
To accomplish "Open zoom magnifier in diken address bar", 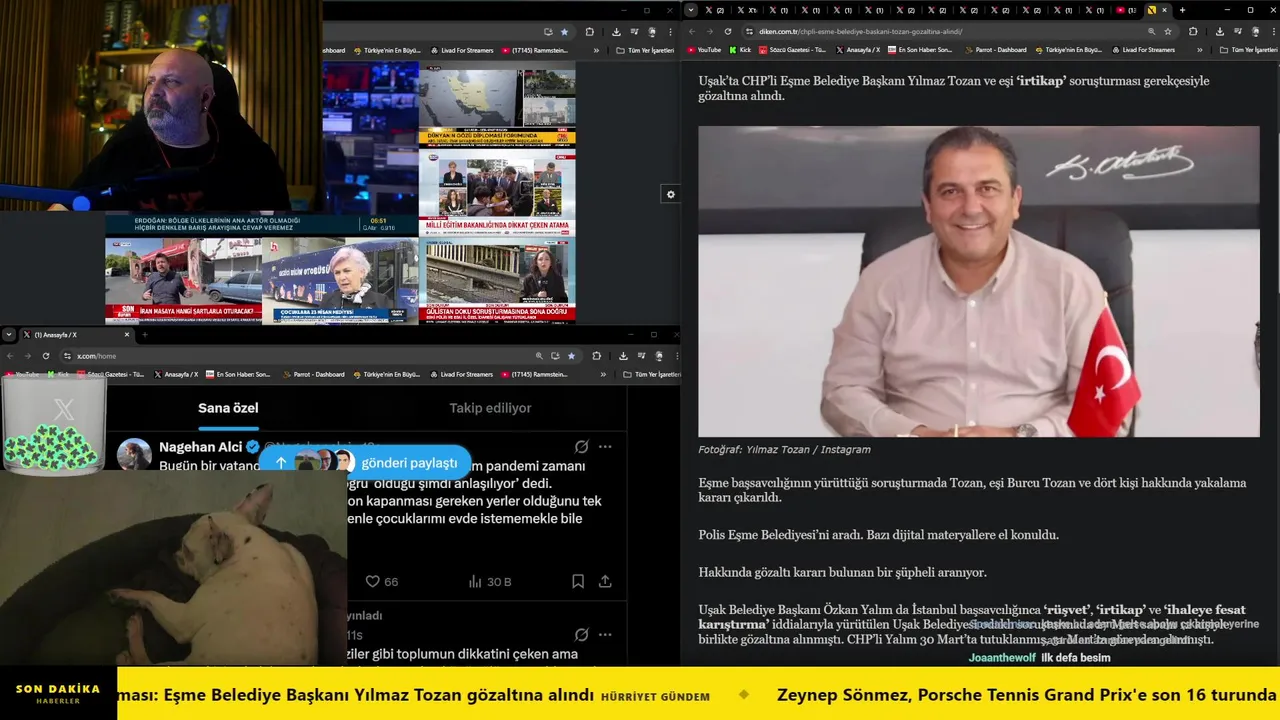I will pos(1151,31).
